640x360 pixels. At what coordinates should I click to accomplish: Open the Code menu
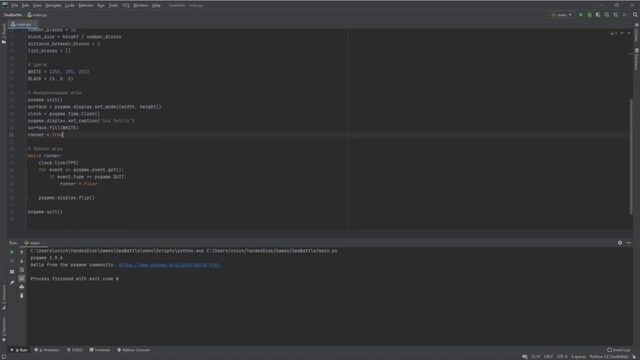click(70, 6)
